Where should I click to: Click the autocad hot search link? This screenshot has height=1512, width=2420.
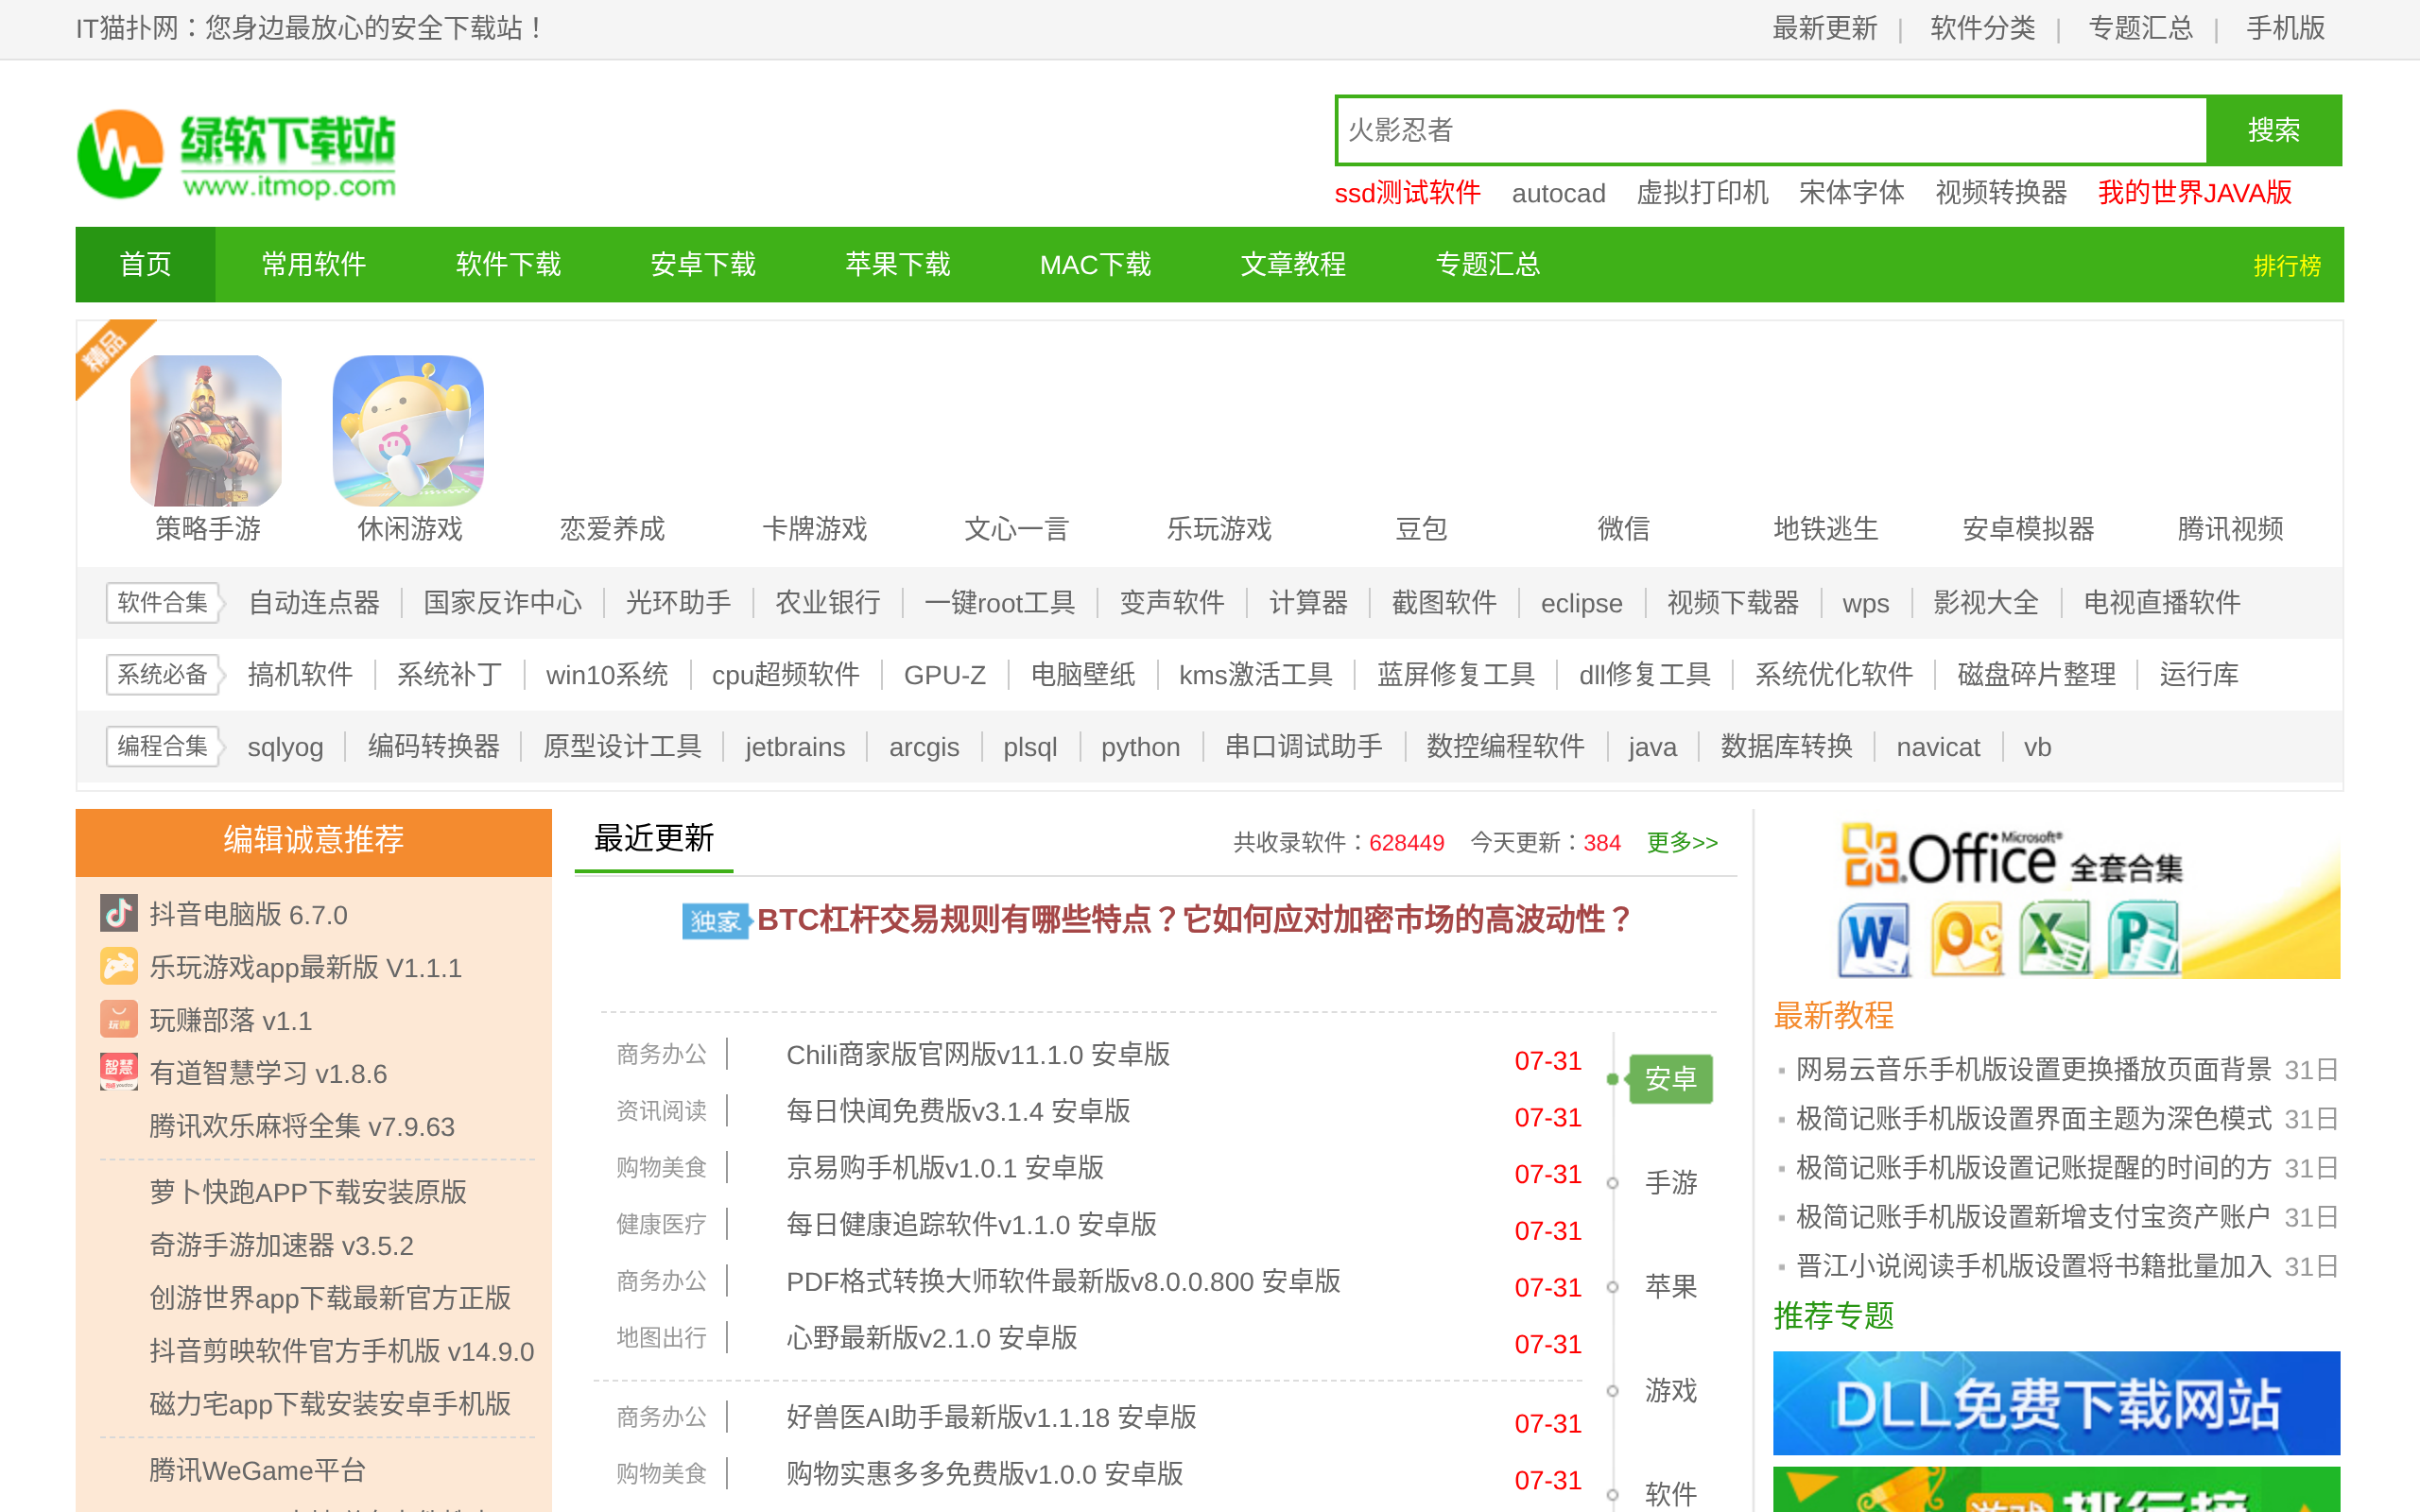[x=1558, y=193]
